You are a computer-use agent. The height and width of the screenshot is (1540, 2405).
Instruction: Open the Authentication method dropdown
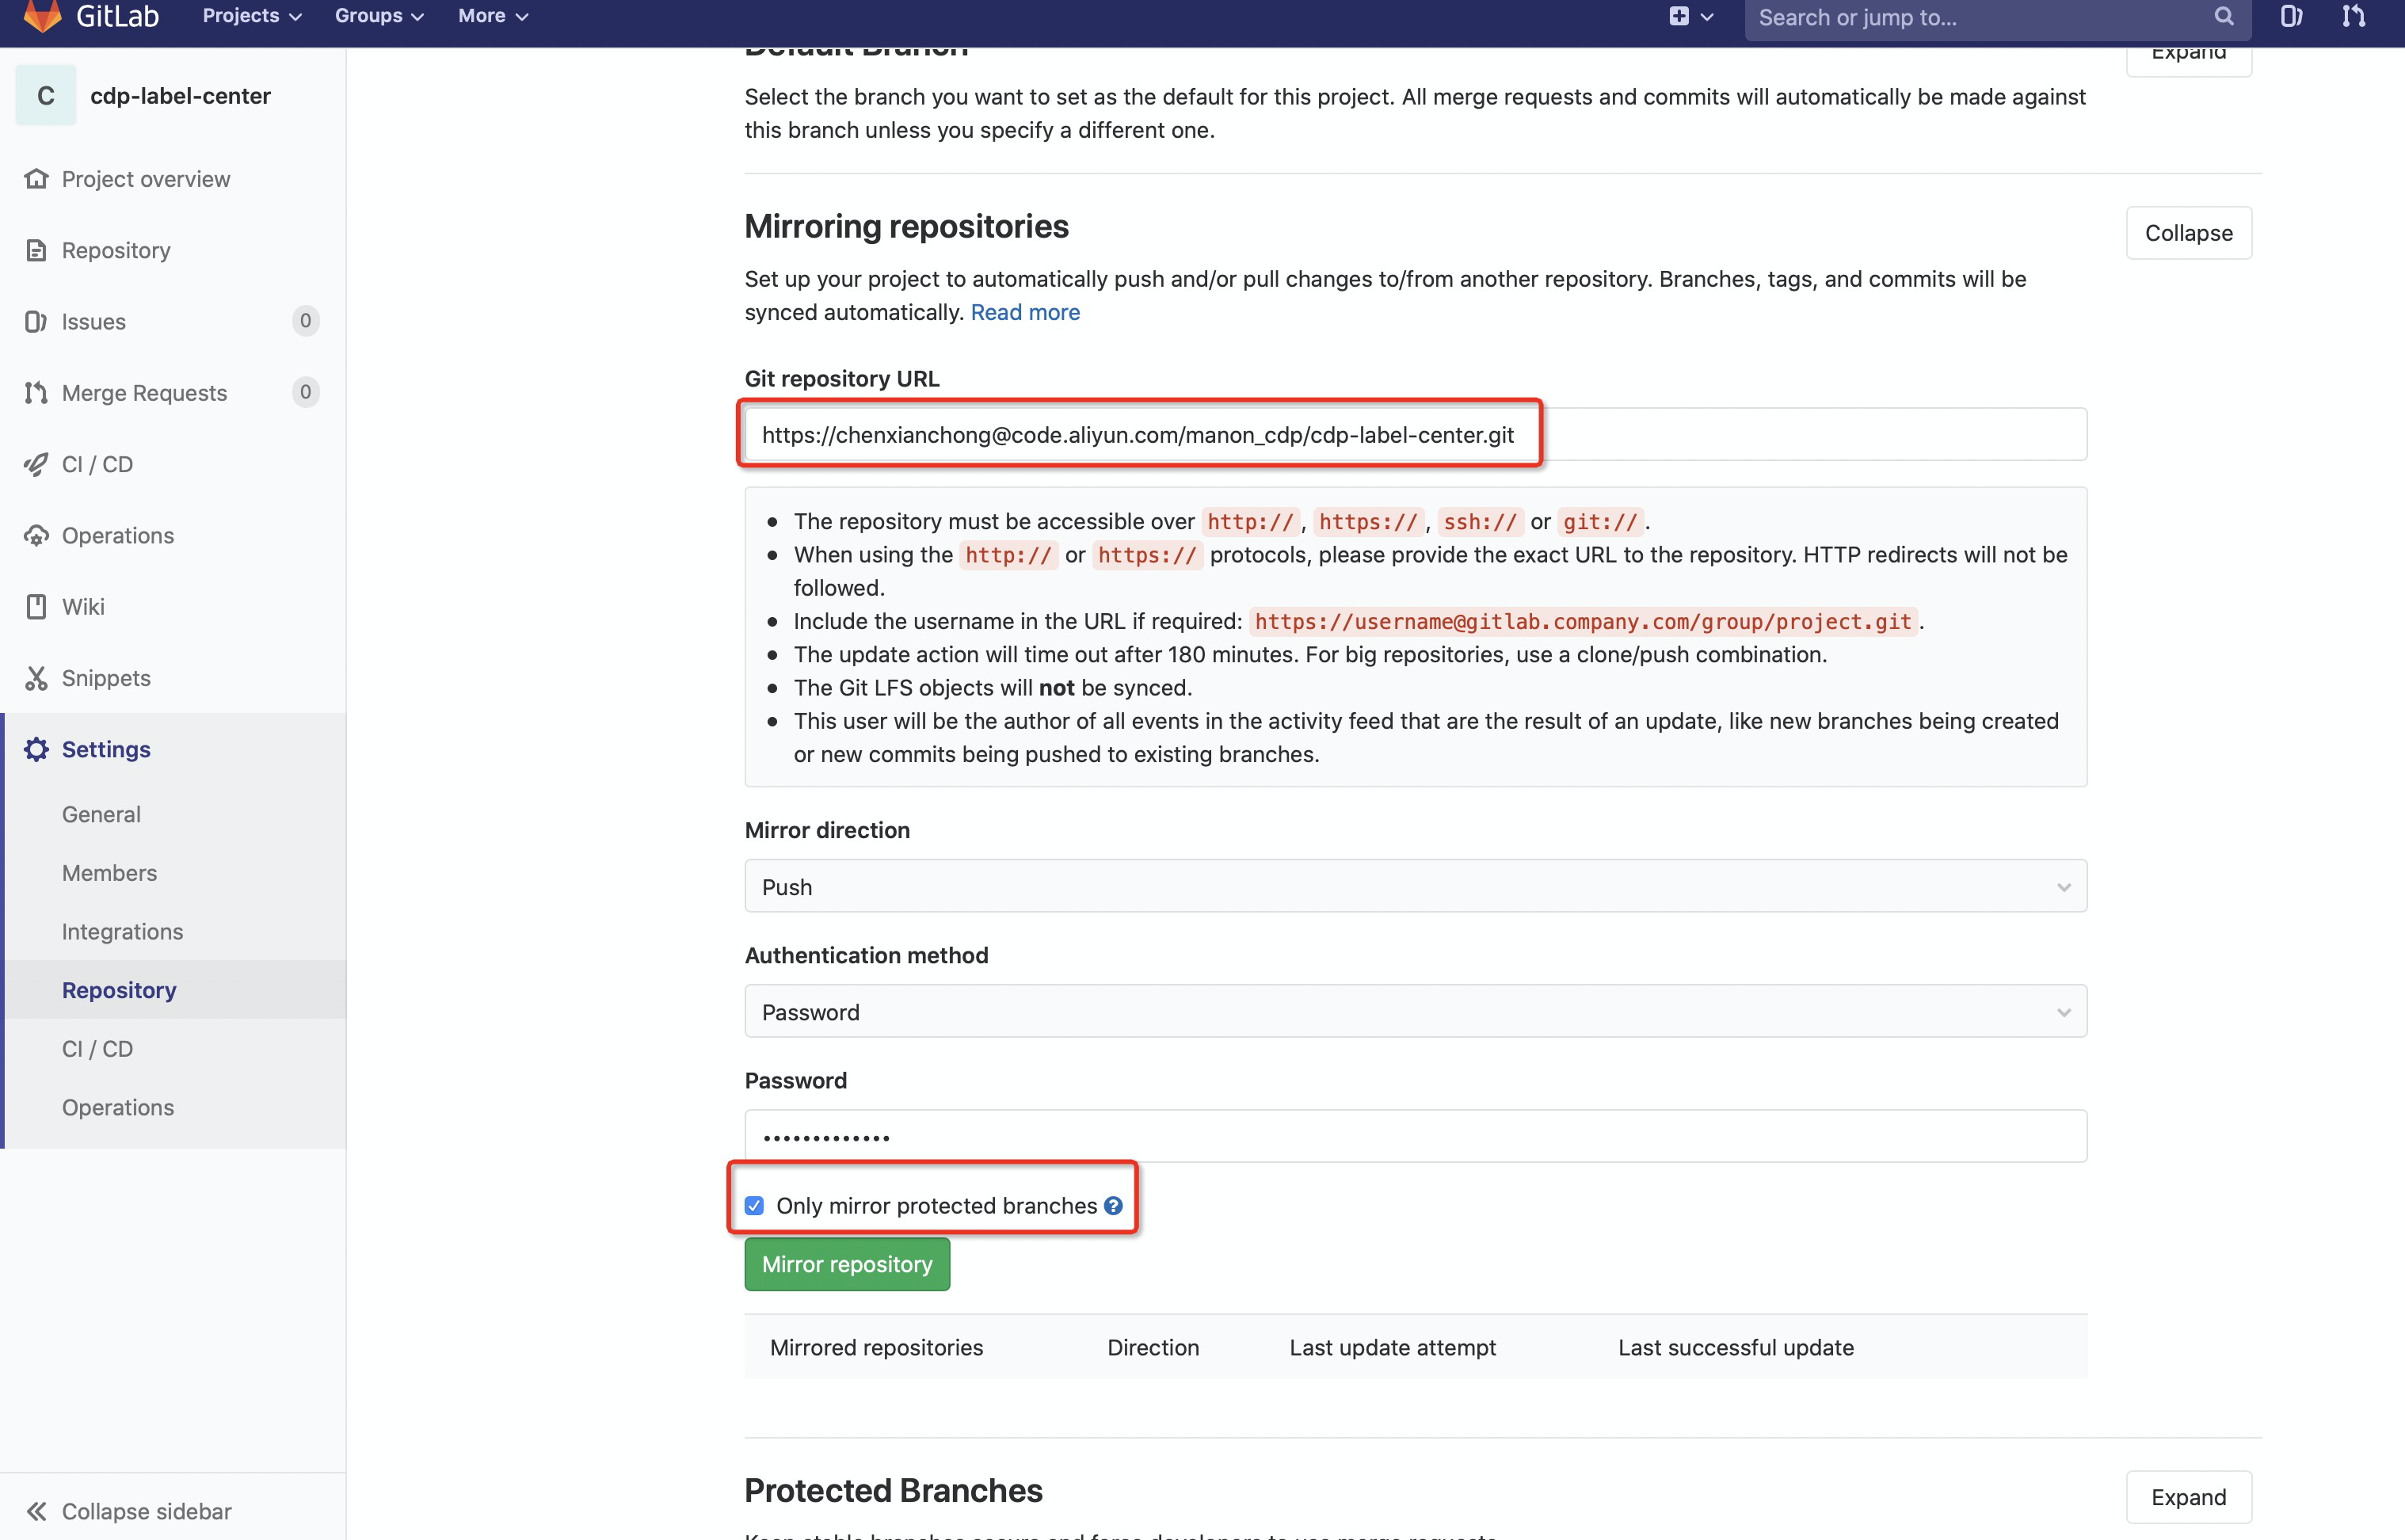[1415, 1011]
